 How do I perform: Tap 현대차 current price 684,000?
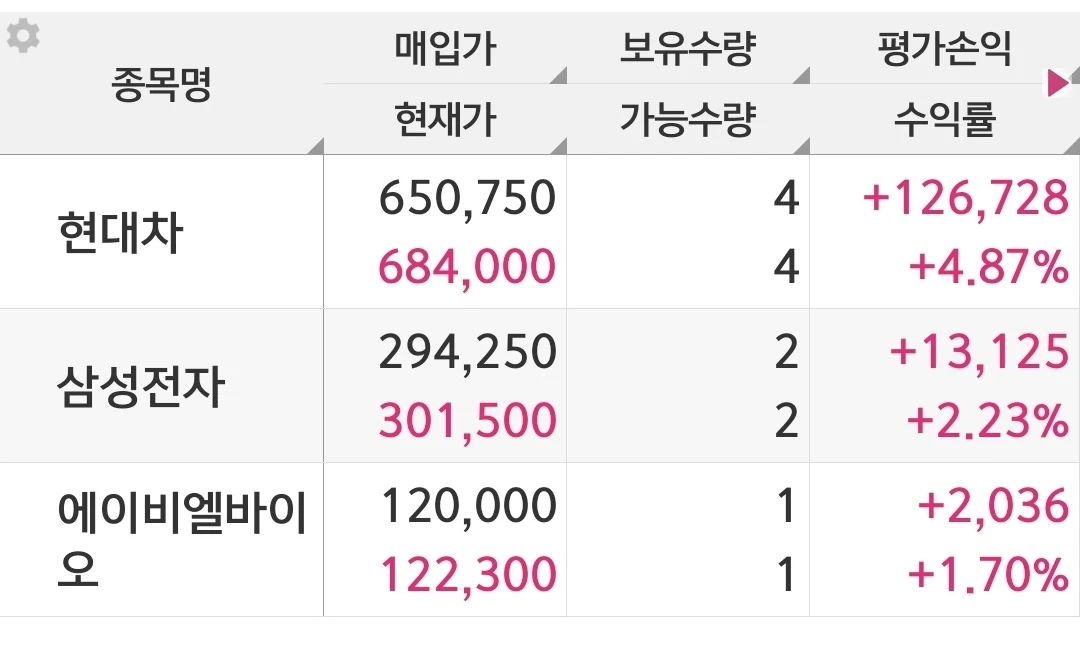(x=467, y=267)
